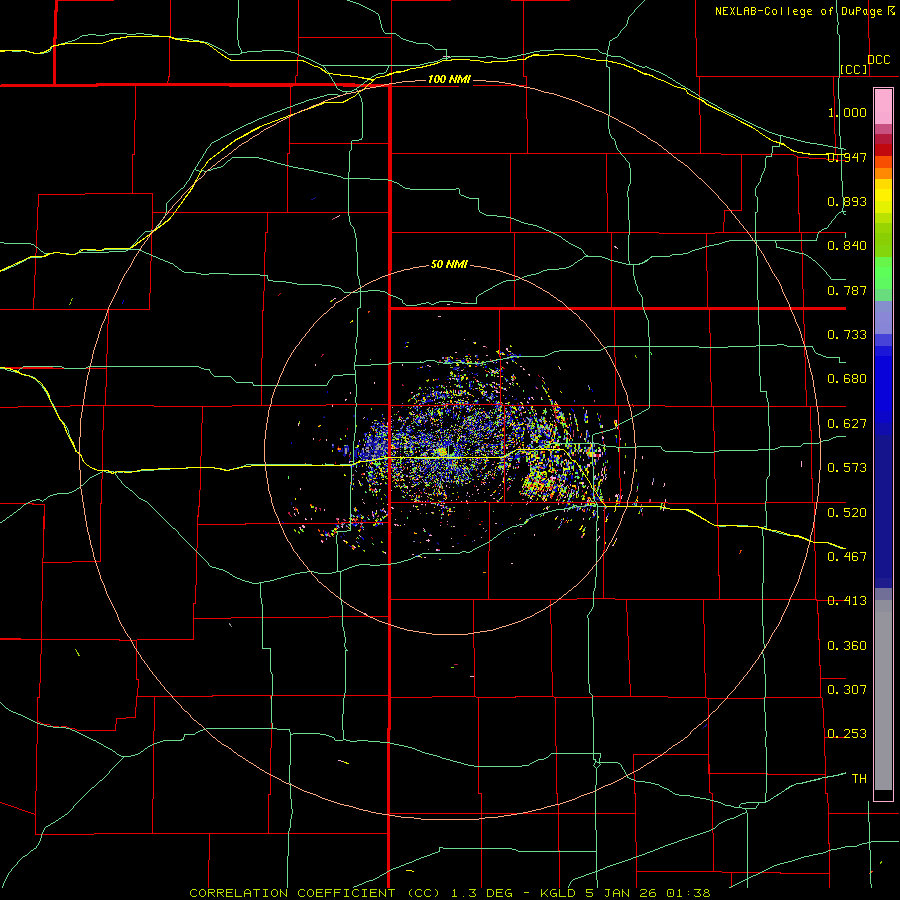Image resolution: width=900 pixels, height=900 pixels.
Task: Pick the orange swatch on the color bar
Action: [x=883, y=173]
